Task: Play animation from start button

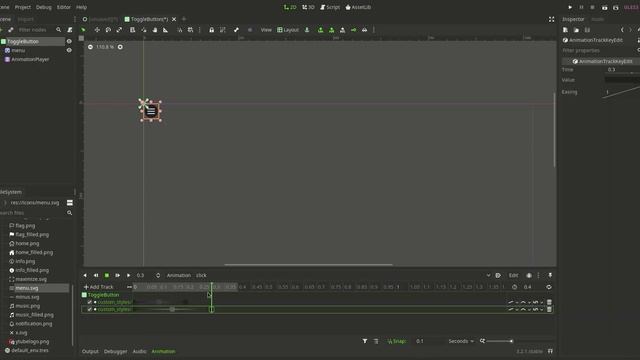Action: (118, 276)
